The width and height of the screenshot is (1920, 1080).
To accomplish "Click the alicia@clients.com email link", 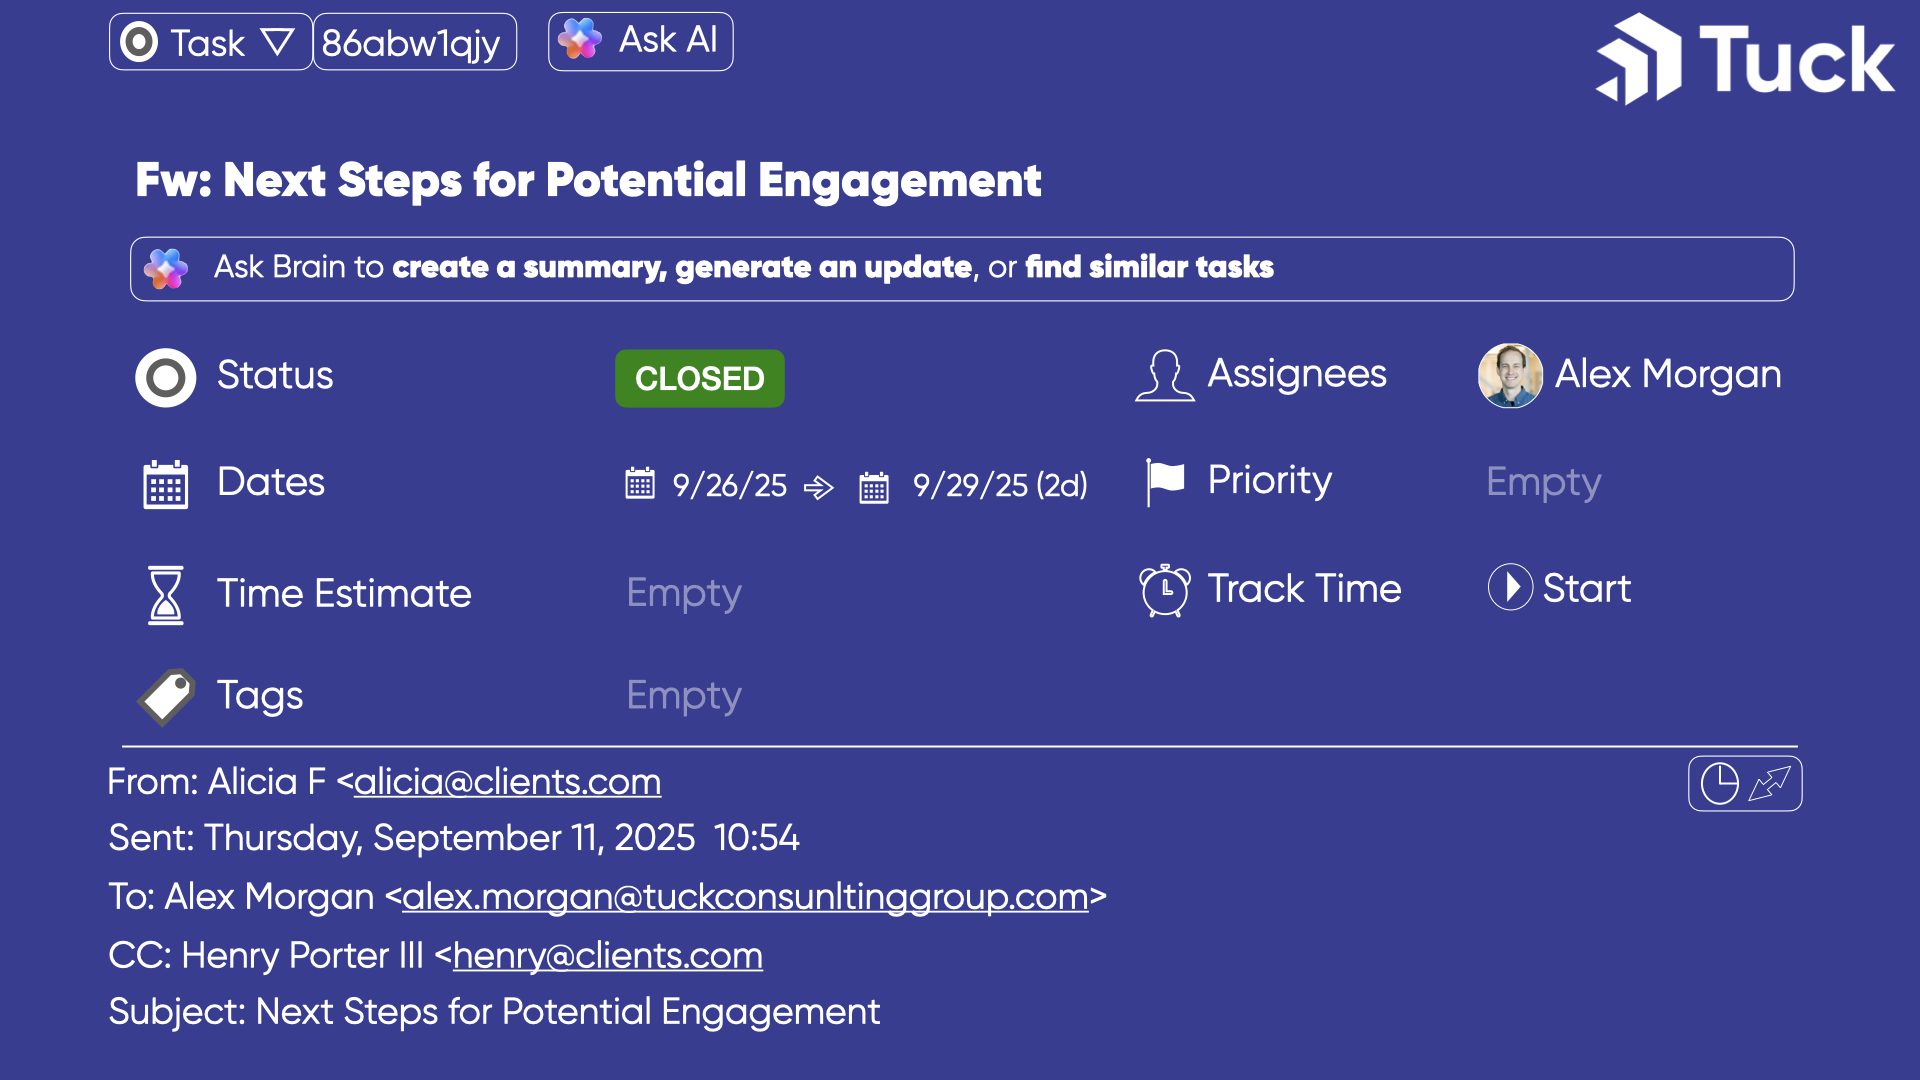I will click(507, 782).
